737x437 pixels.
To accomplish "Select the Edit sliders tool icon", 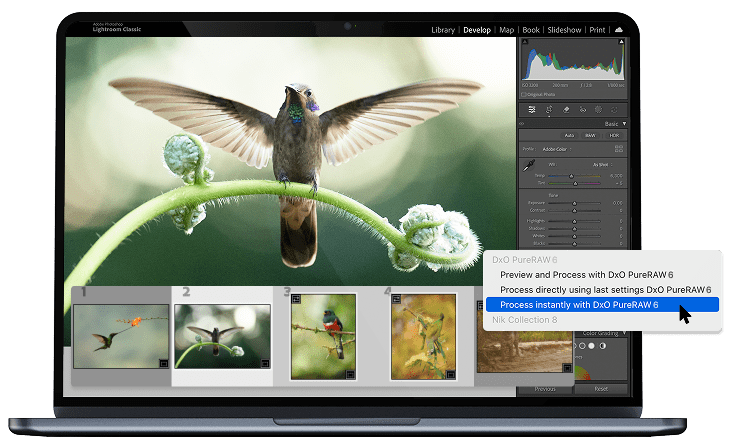I will pos(532,109).
